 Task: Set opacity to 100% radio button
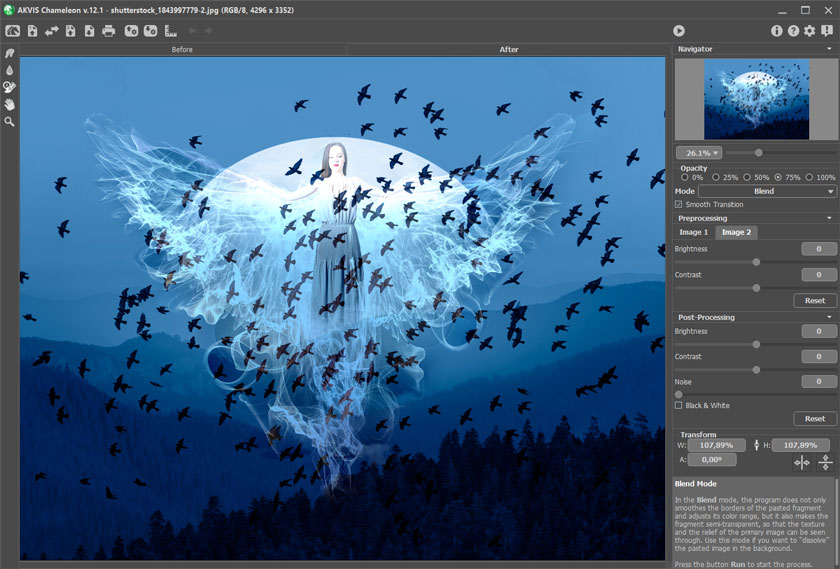(809, 177)
